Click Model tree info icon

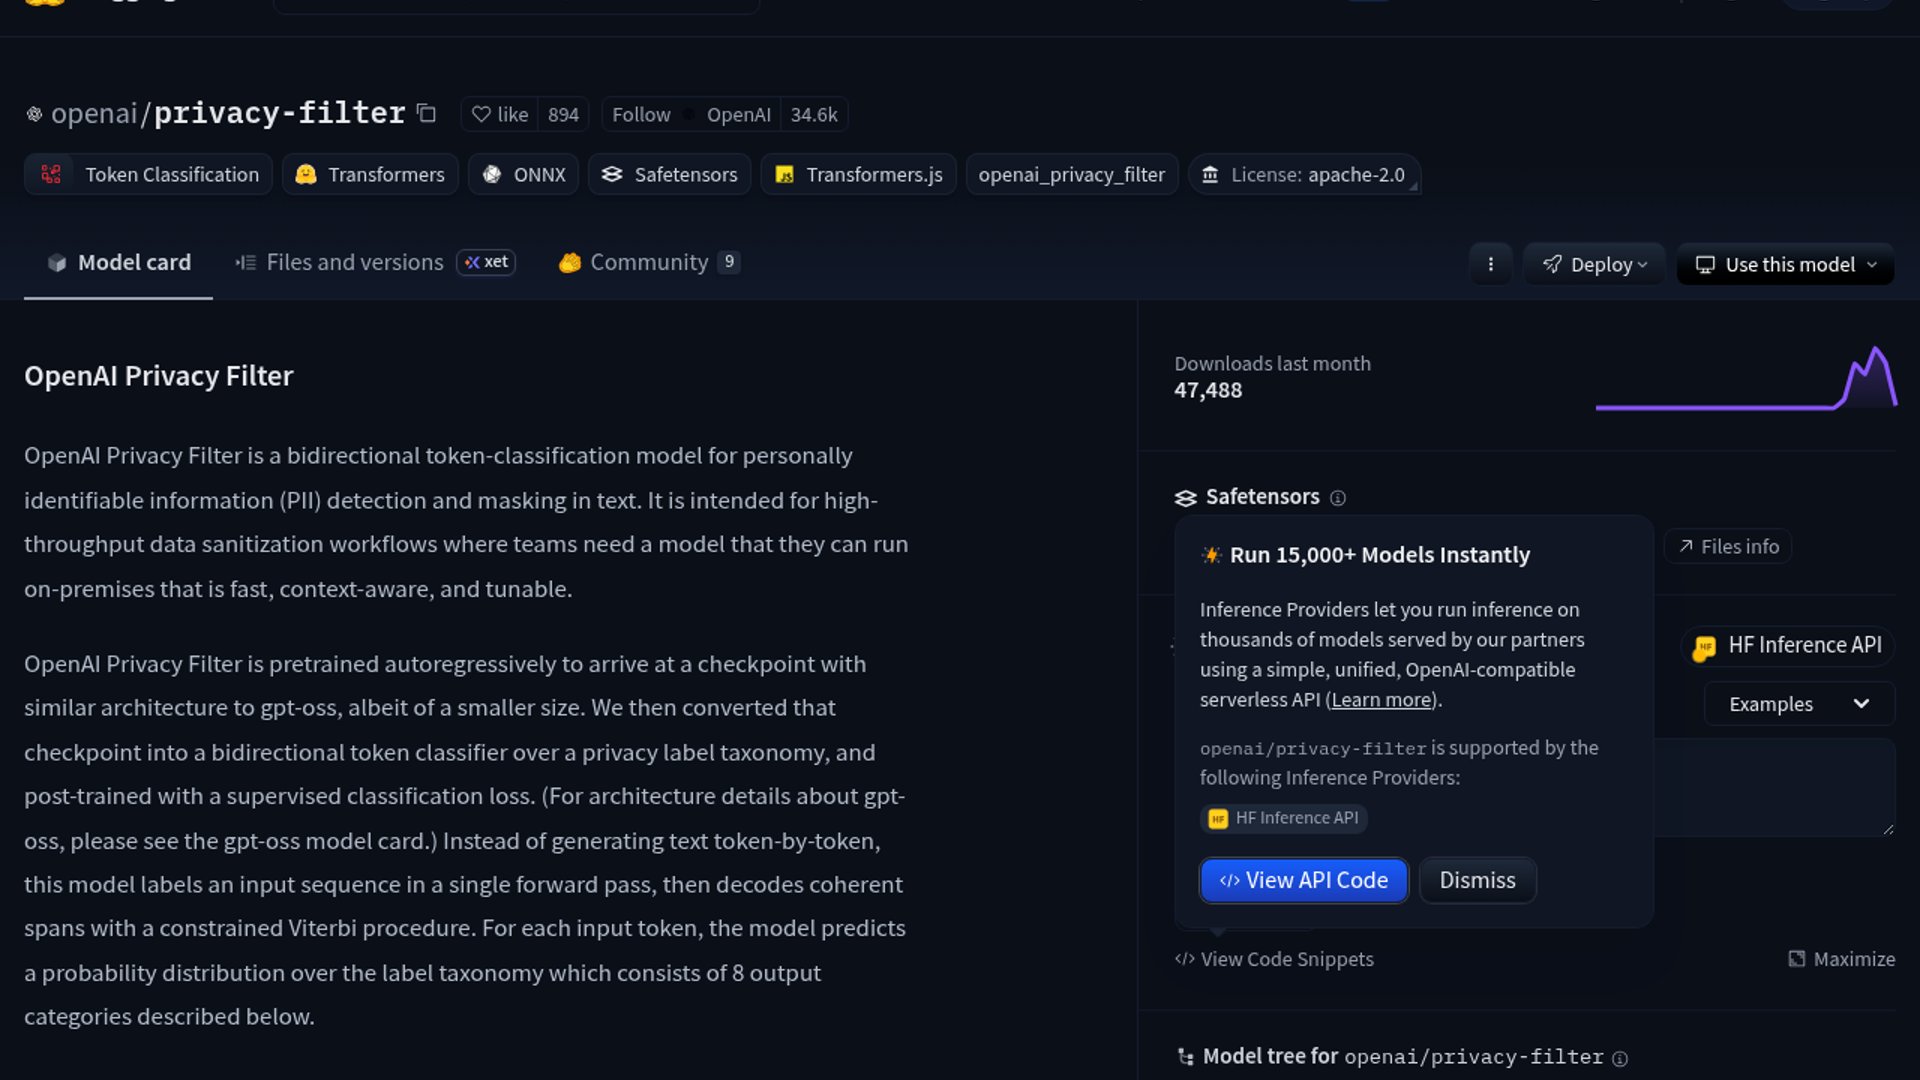pyautogui.click(x=1620, y=1058)
